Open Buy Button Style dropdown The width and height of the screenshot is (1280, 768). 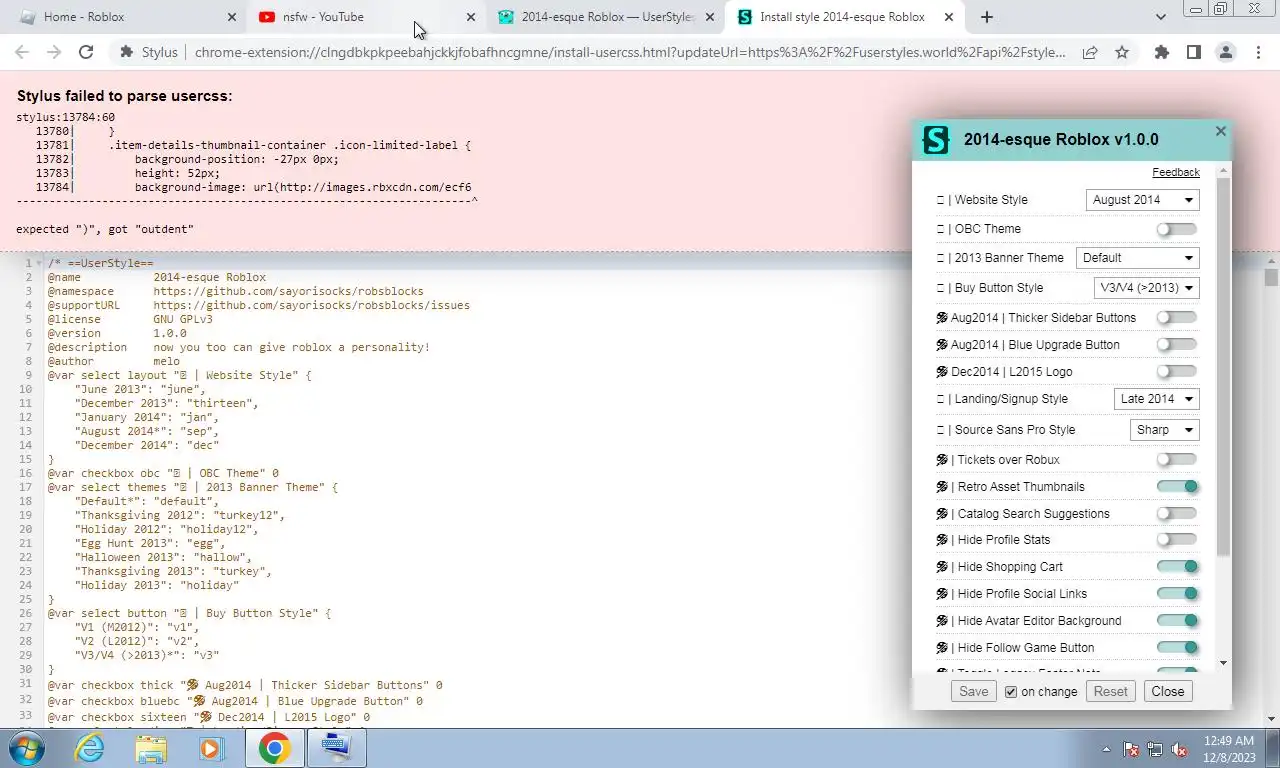[1147, 287]
